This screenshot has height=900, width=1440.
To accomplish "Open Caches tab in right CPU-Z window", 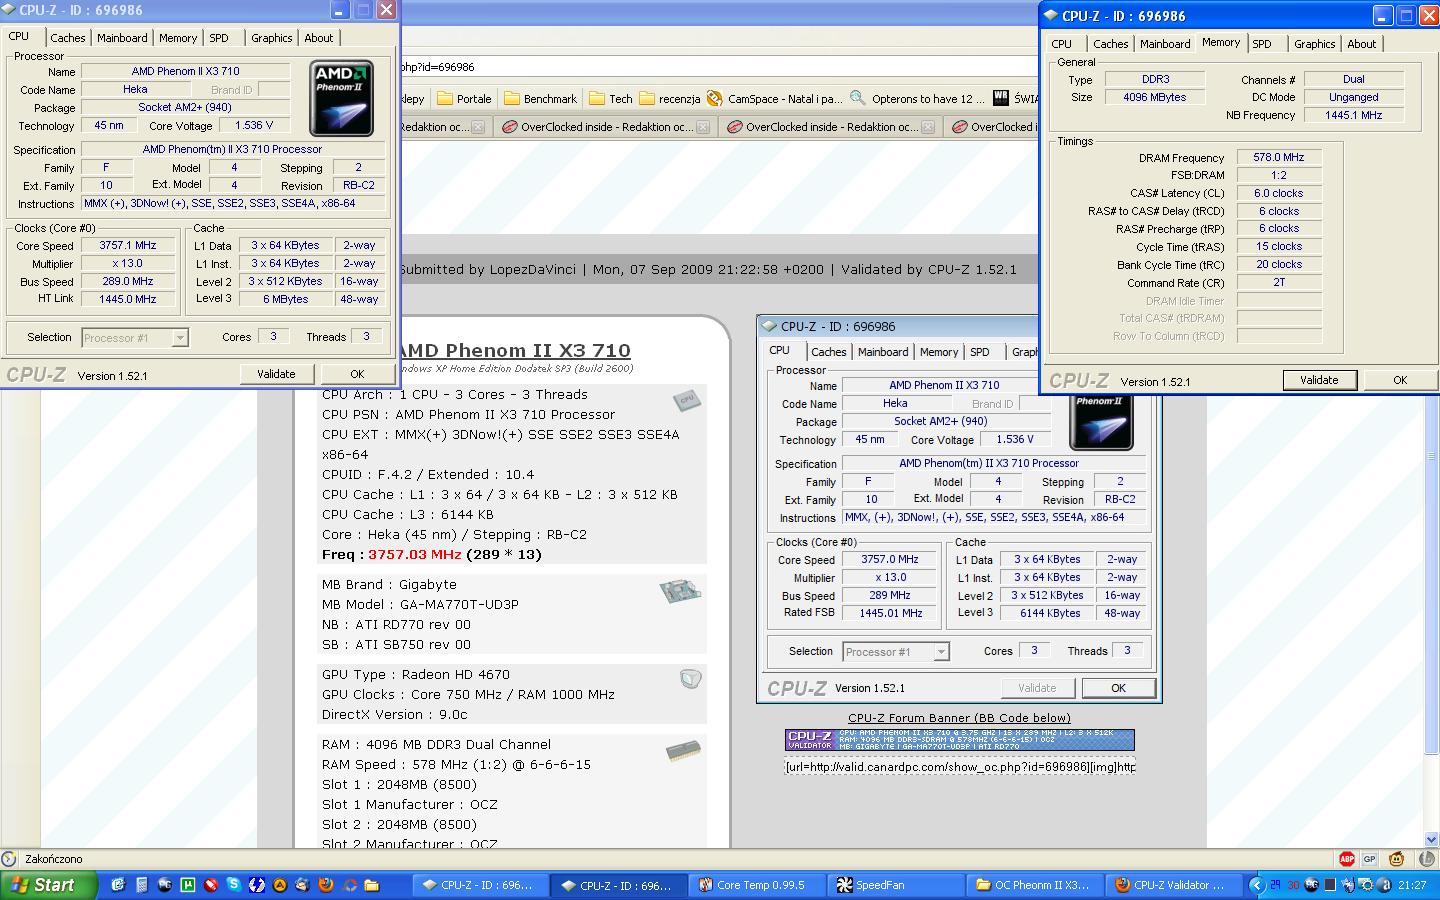I will tap(1111, 44).
